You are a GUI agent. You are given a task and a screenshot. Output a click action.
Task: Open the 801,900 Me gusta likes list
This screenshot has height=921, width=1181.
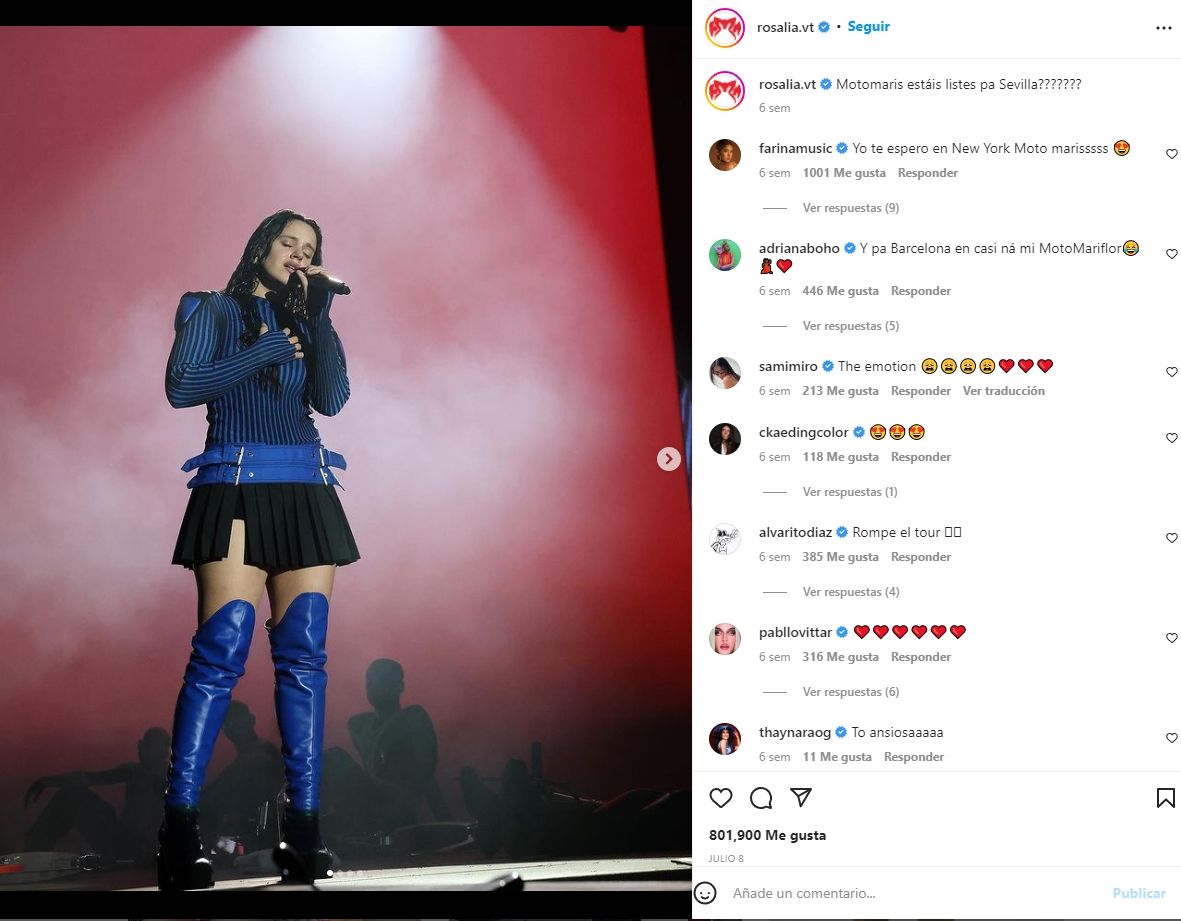pos(767,835)
